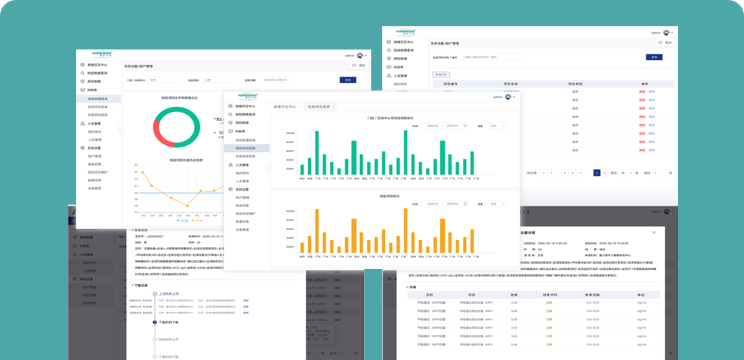
Task: Focus search input field in table window
Action: coord(493,57)
